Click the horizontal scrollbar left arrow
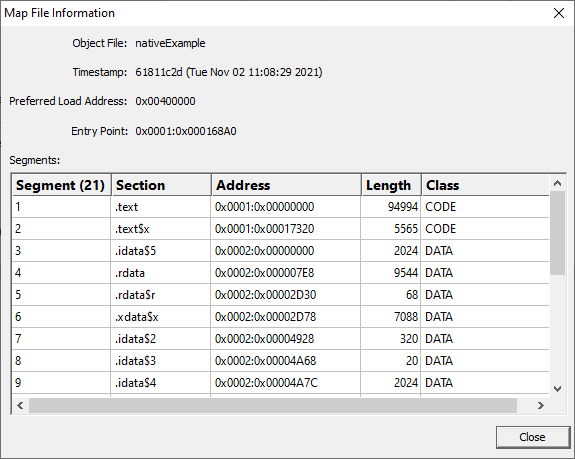 (x=20, y=405)
